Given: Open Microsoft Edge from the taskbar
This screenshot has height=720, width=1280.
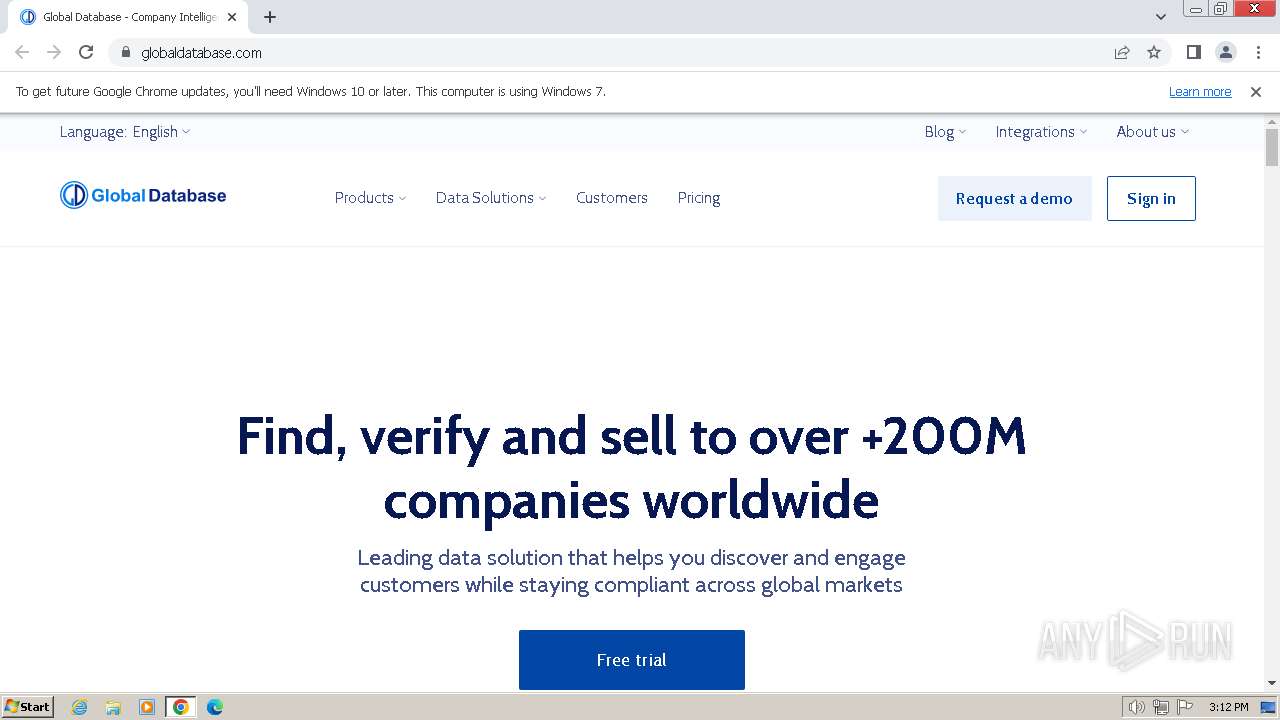Looking at the screenshot, I should click(215, 707).
